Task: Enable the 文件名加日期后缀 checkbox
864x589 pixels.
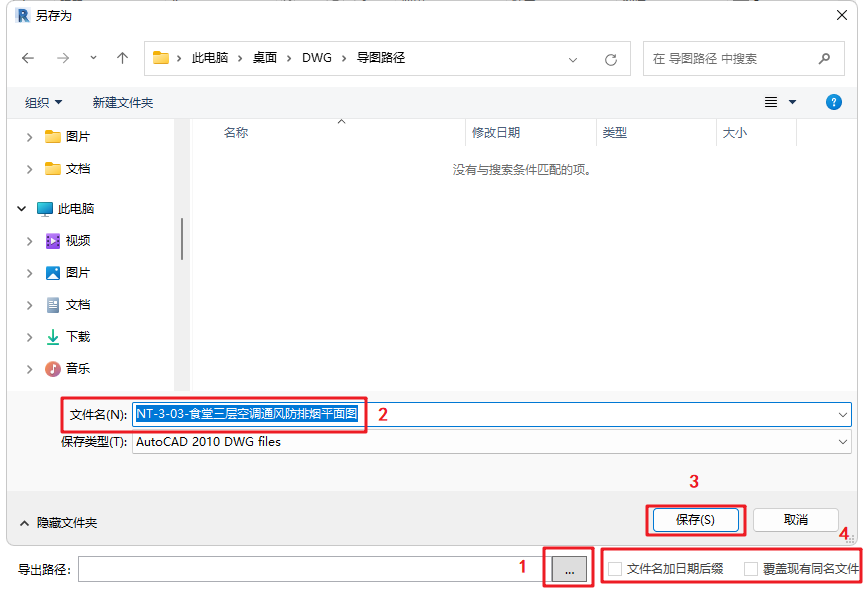Action: tap(615, 567)
